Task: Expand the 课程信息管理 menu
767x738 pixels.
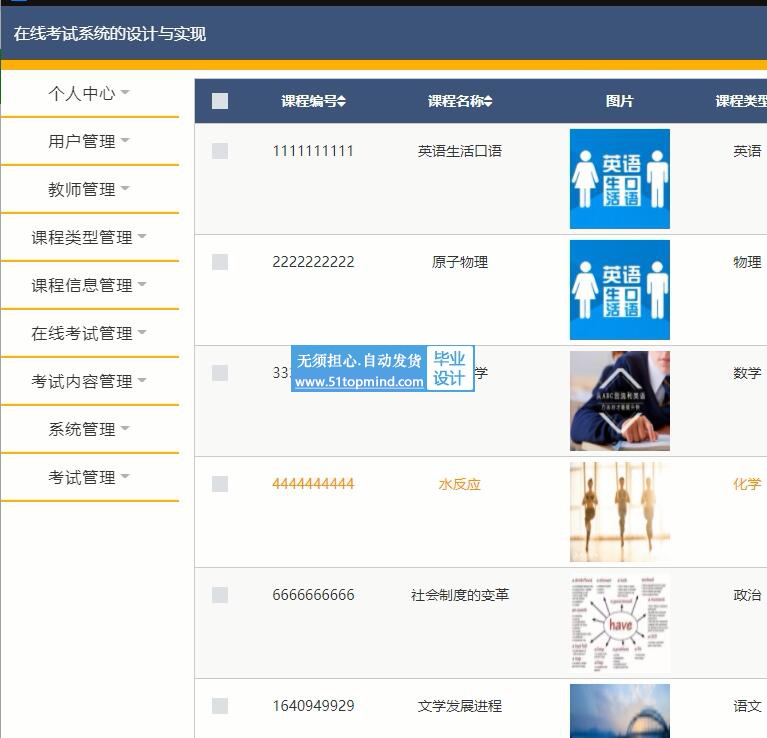Action: (x=89, y=285)
